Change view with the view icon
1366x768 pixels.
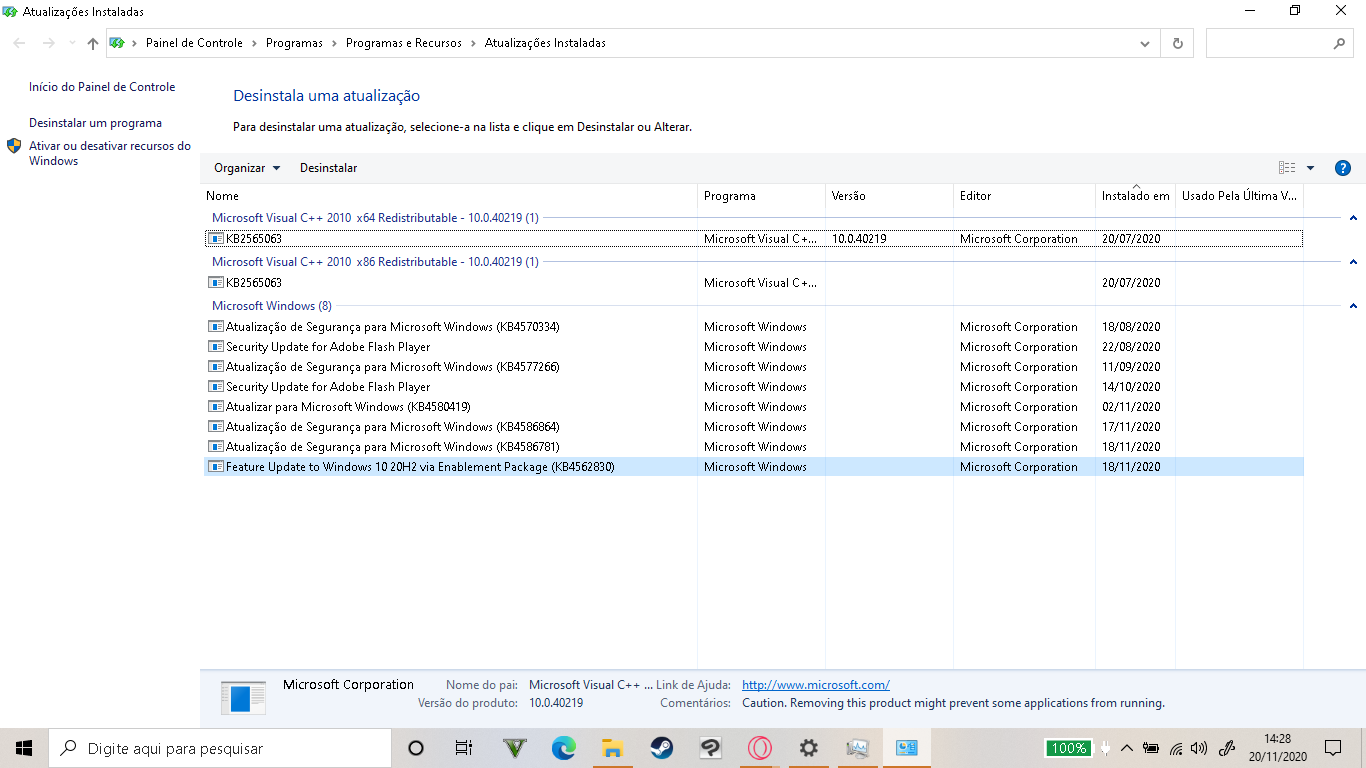coord(1287,168)
